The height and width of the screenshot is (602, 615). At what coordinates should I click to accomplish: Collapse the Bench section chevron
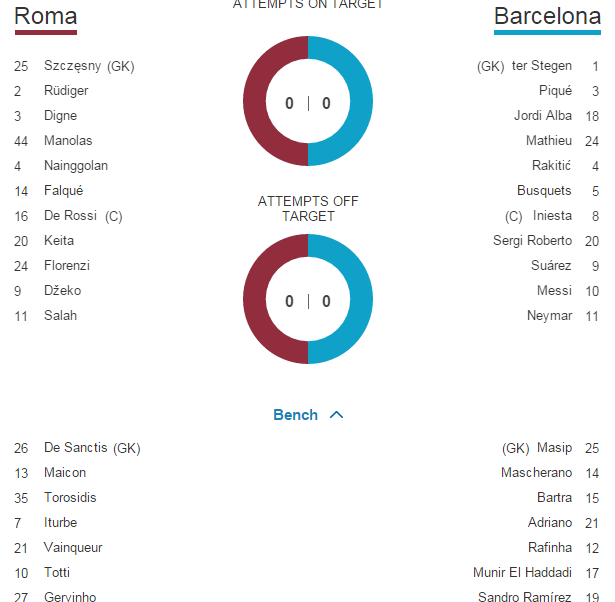point(336,415)
